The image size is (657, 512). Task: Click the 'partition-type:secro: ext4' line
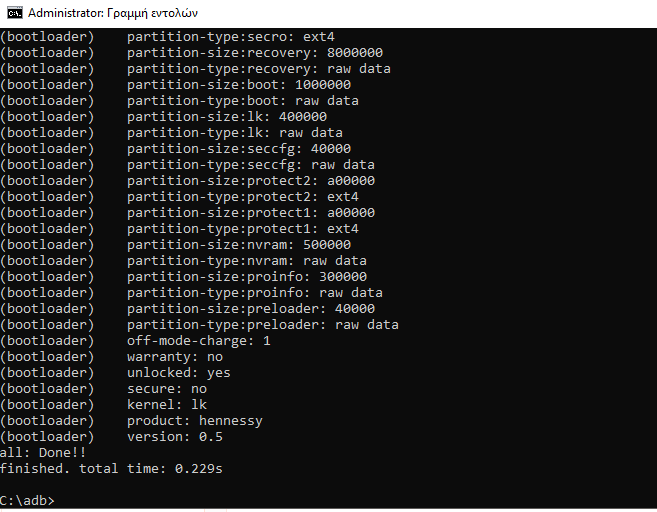coord(230,36)
